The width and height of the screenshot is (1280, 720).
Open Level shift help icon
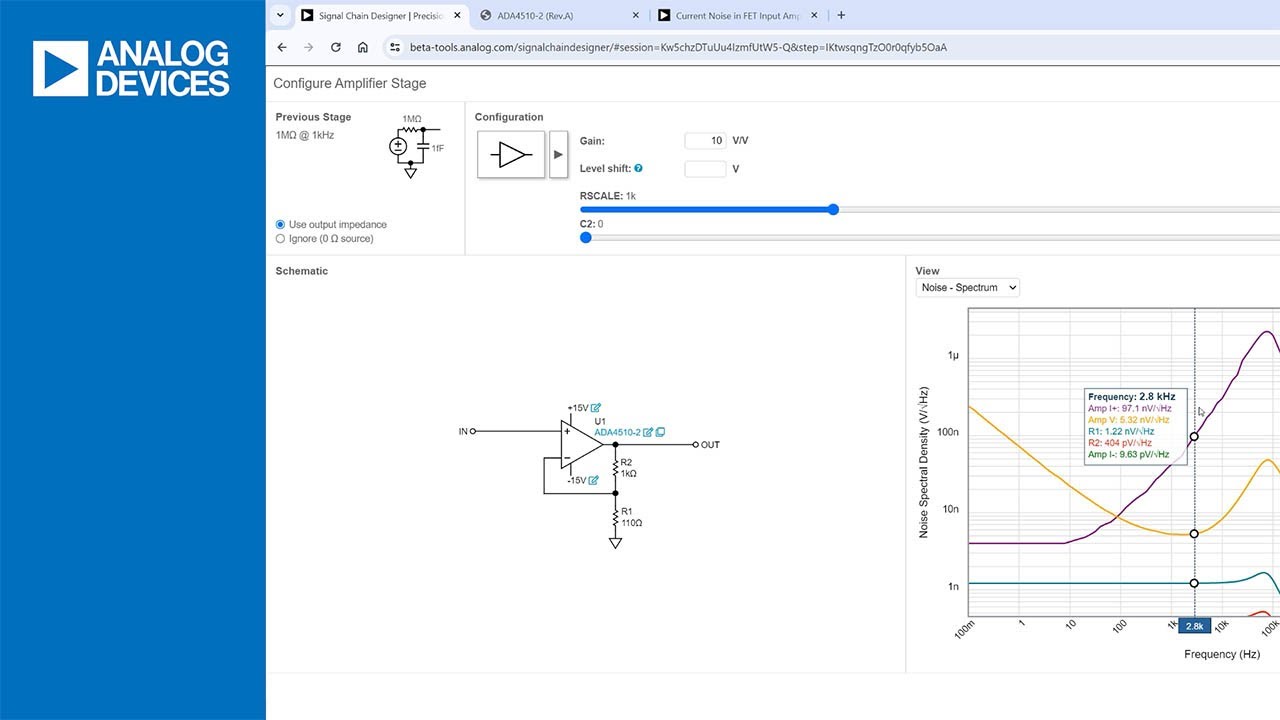point(638,169)
